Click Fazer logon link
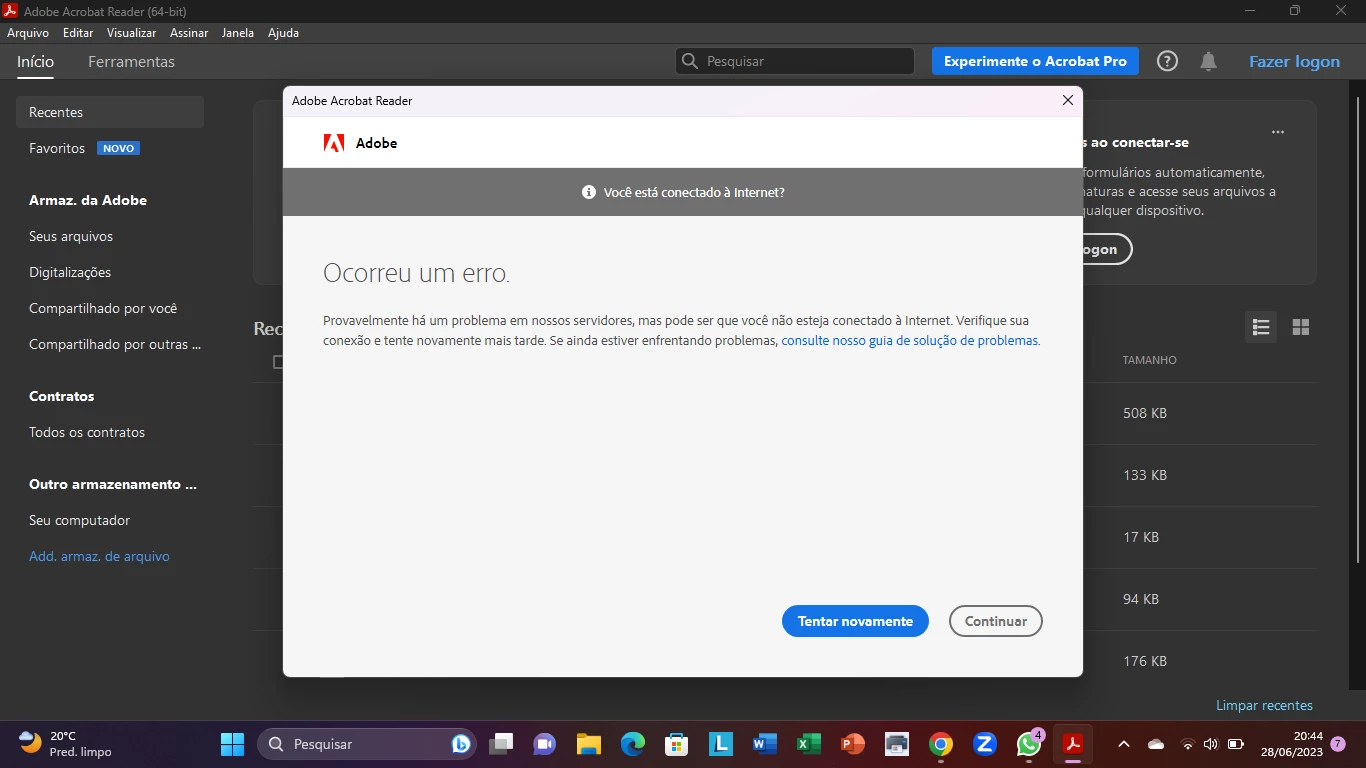 coord(1294,61)
